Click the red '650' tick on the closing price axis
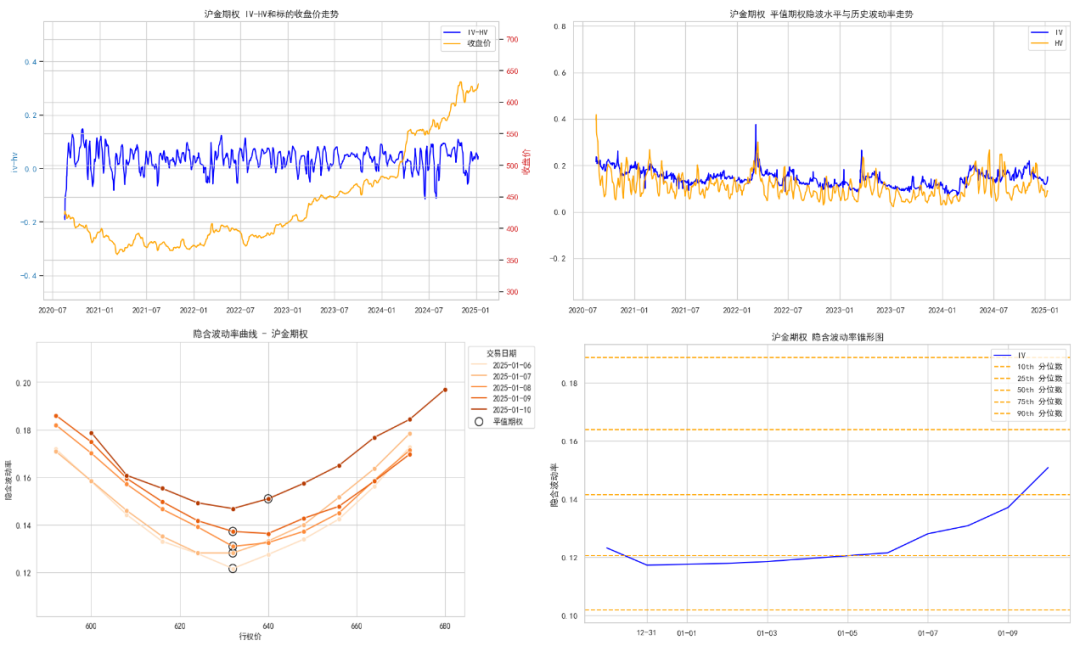The image size is (1080, 646). point(512,71)
